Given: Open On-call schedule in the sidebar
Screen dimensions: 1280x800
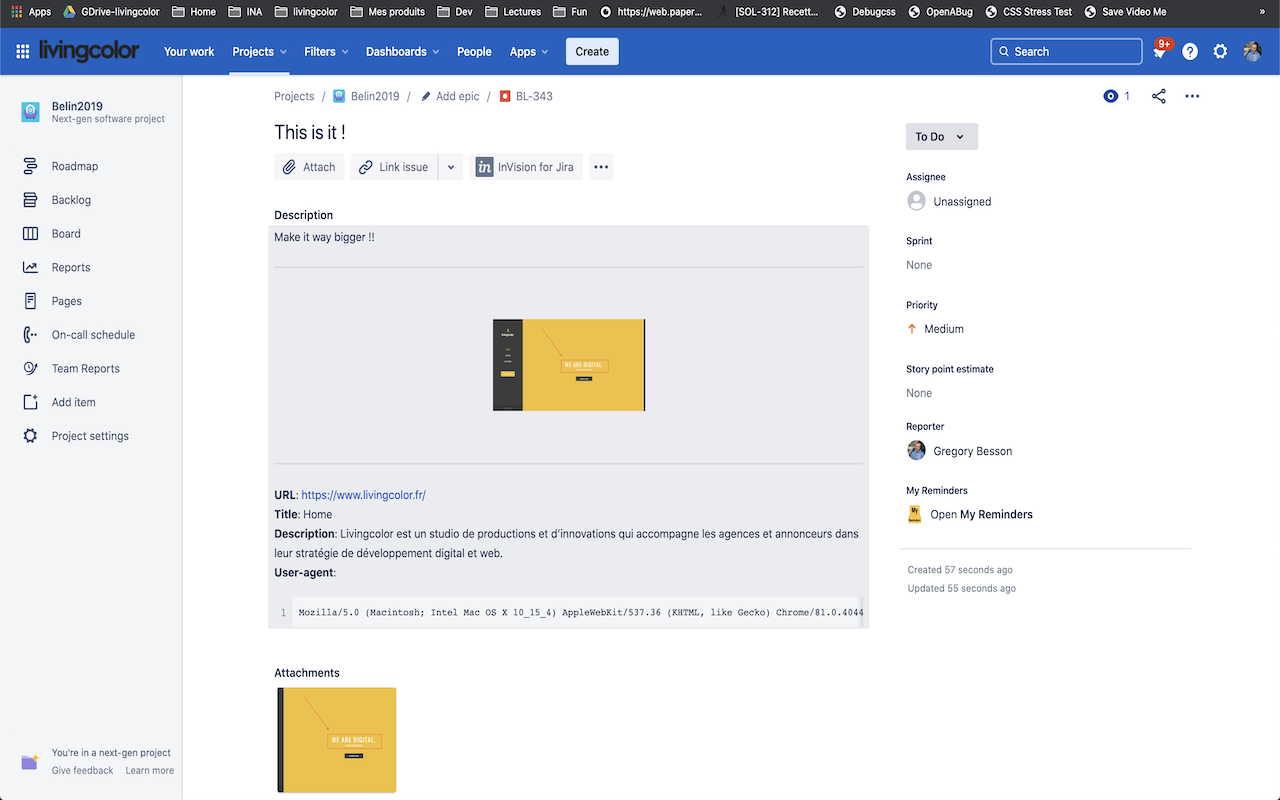Looking at the screenshot, I should [91, 335].
